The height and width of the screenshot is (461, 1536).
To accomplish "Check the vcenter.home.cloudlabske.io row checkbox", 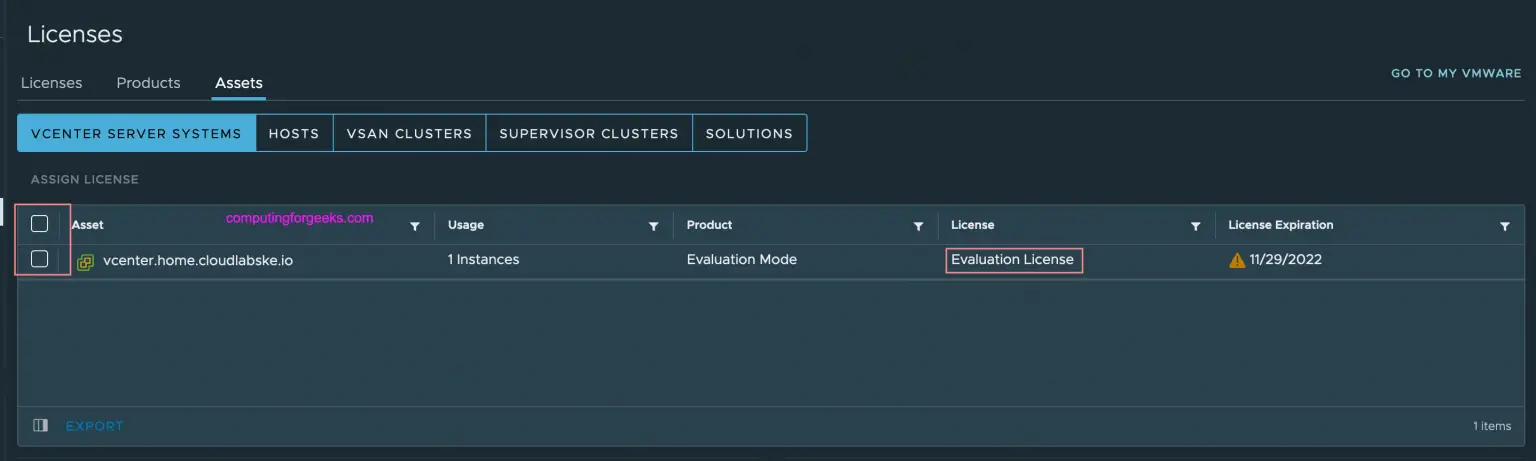I will [x=40, y=259].
